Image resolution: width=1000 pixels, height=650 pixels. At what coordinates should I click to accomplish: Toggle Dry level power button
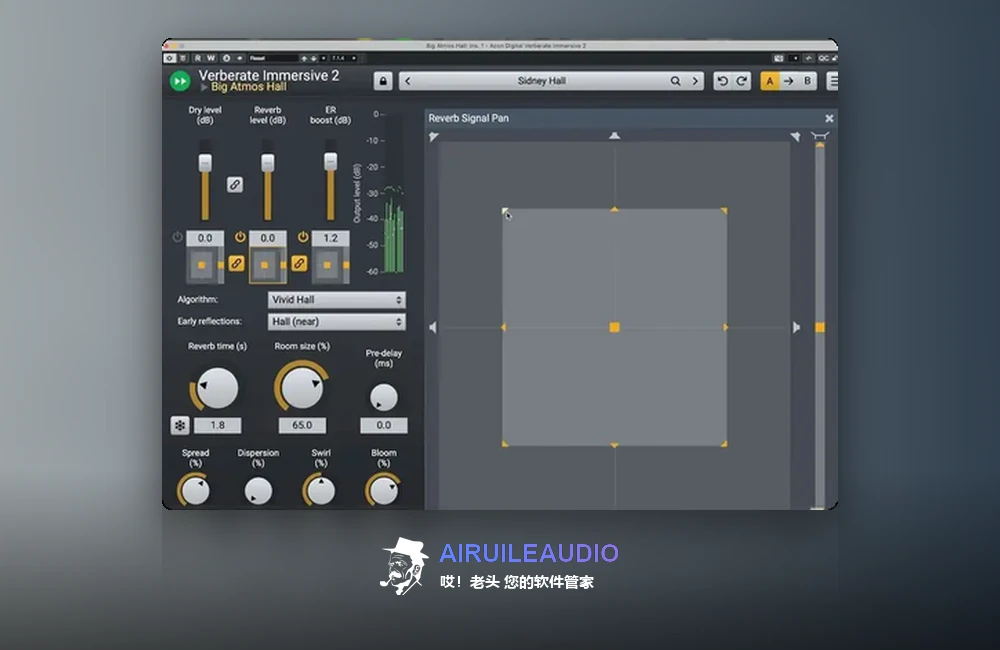pos(177,237)
